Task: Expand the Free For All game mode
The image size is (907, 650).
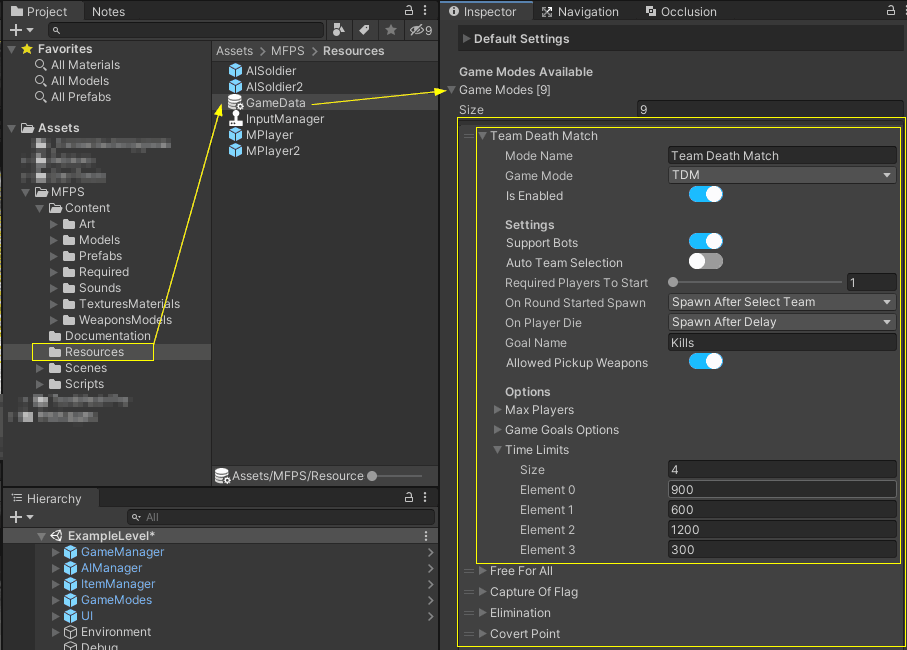Action: coord(483,571)
